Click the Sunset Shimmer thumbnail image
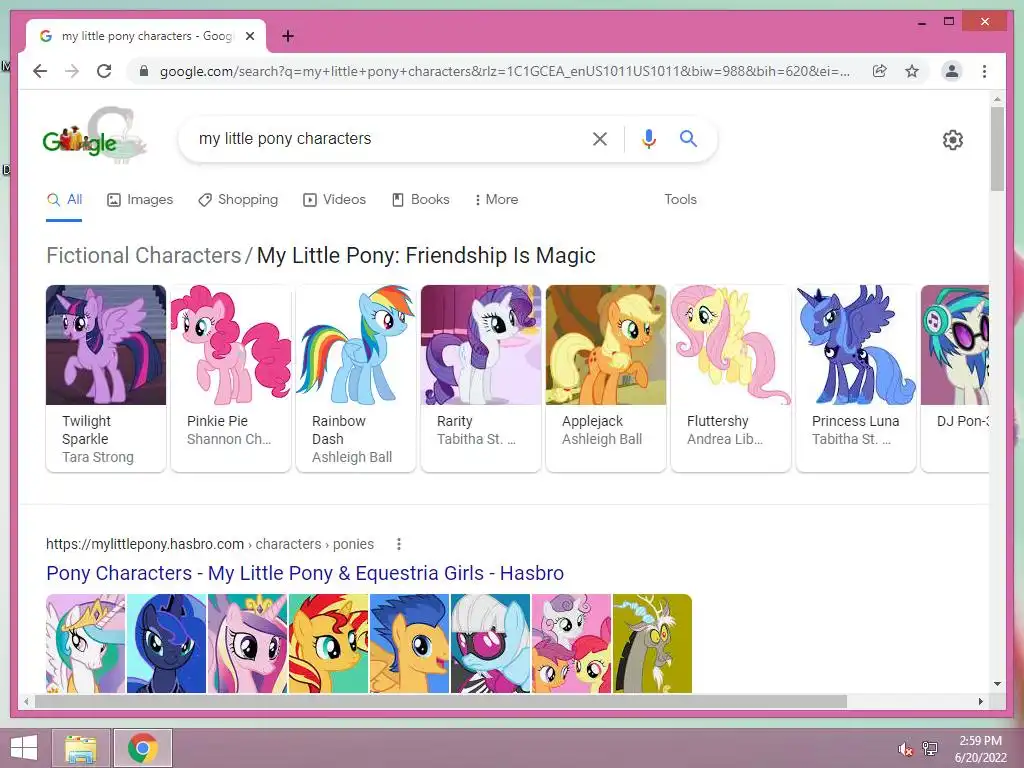This screenshot has width=1024, height=768. (328, 643)
